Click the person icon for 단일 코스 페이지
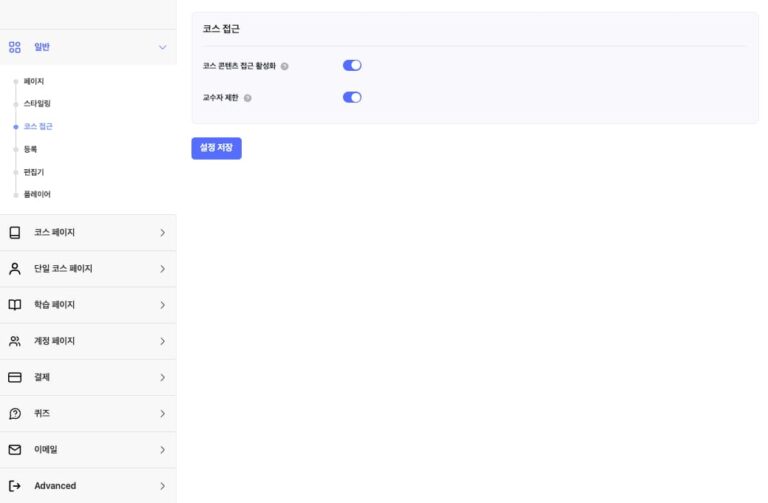 point(15,269)
